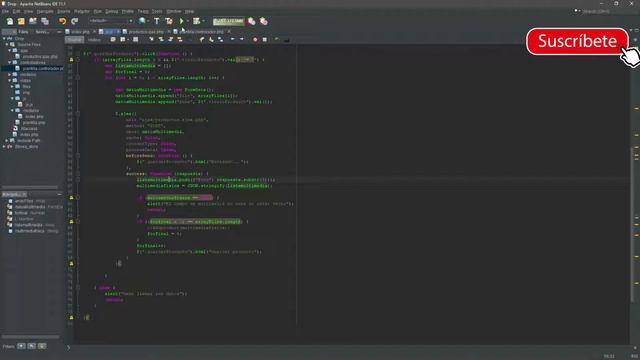
Task: Click the Shift Line Right icon
Action: [242, 40]
